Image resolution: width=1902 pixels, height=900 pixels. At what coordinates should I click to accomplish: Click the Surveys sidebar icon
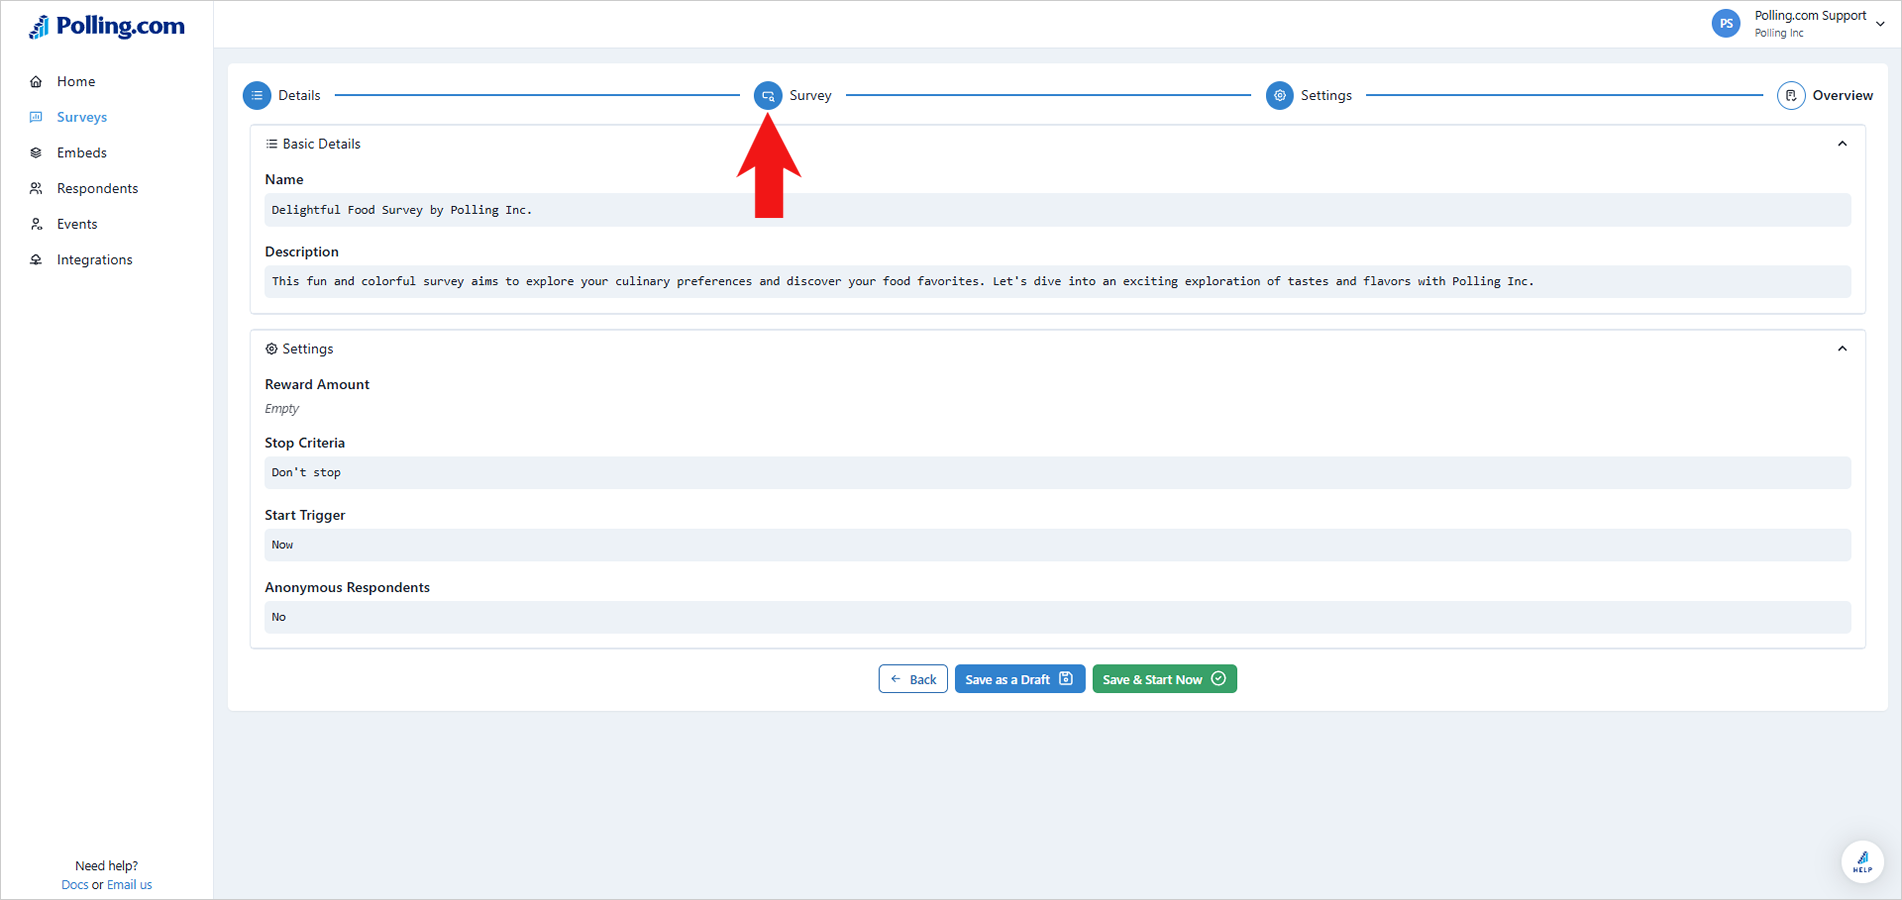pos(36,117)
